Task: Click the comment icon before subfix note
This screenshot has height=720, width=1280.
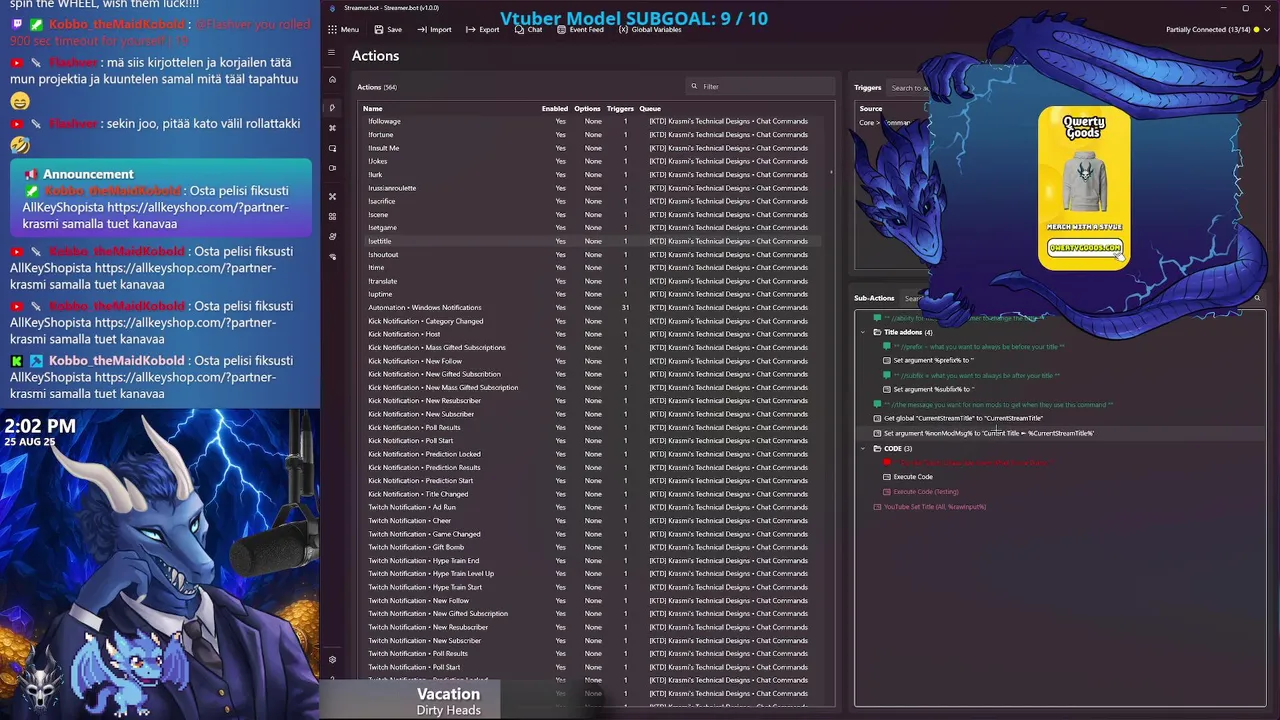Action: (x=886, y=375)
